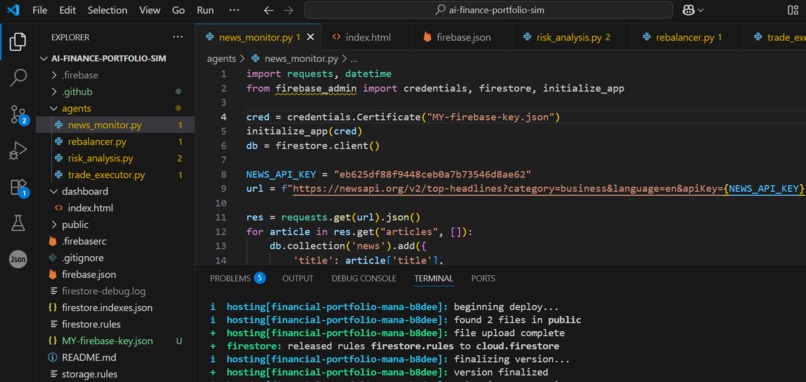Switch to the firebase.json tab
This screenshot has width=806, height=382.
pyautogui.click(x=463, y=37)
